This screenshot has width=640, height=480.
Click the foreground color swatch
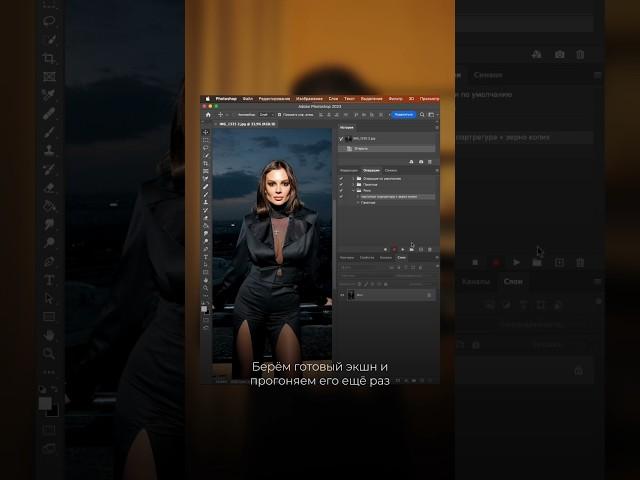tap(204, 309)
